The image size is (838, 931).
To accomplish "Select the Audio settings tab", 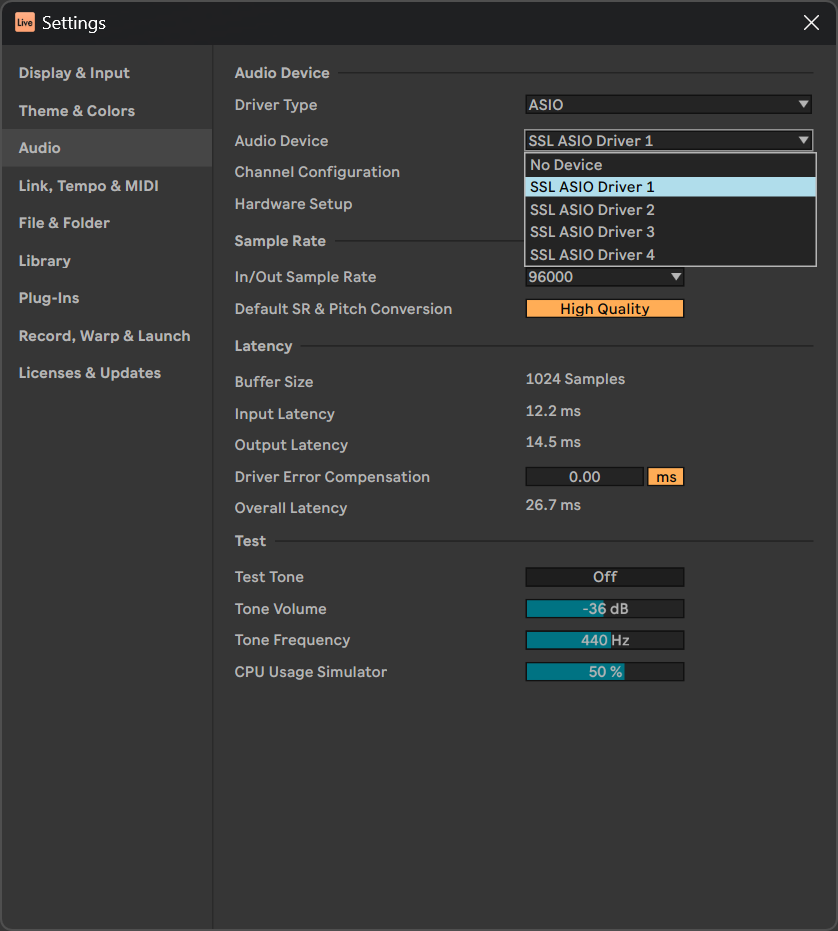I will (107, 148).
